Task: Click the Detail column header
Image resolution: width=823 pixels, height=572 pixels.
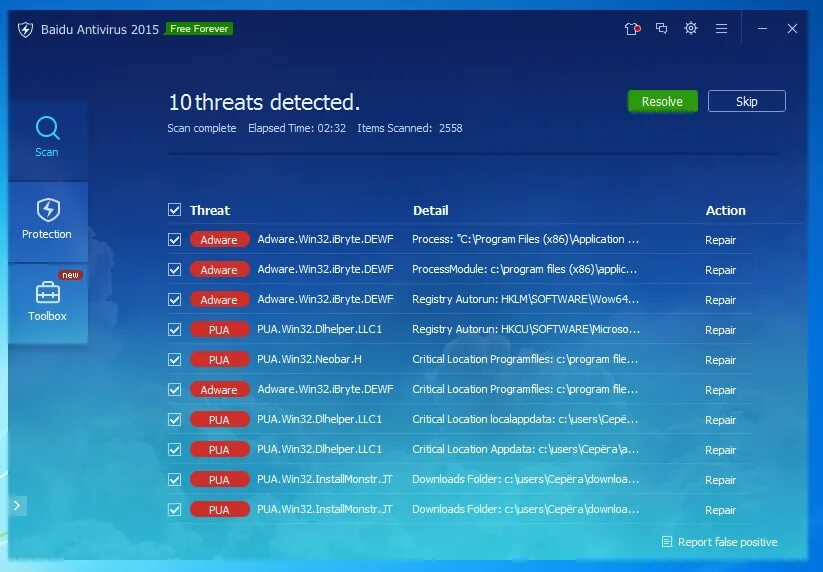Action: pos(430,210)
